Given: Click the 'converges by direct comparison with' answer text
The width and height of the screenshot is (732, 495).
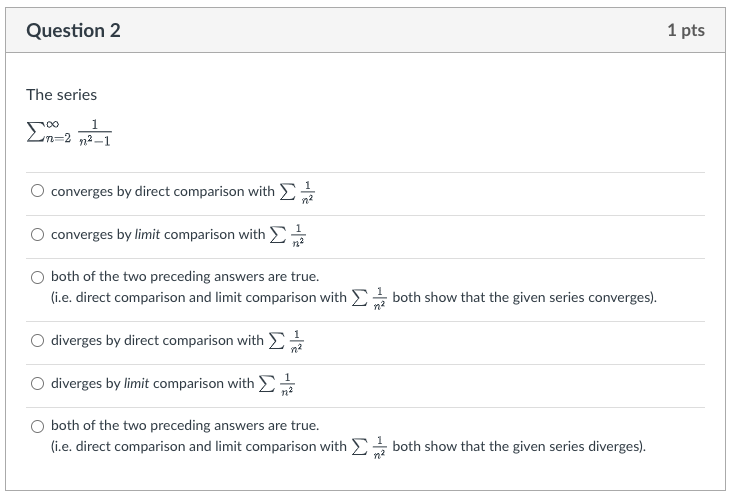Looking at the screenshot, I should click(162, 191).
